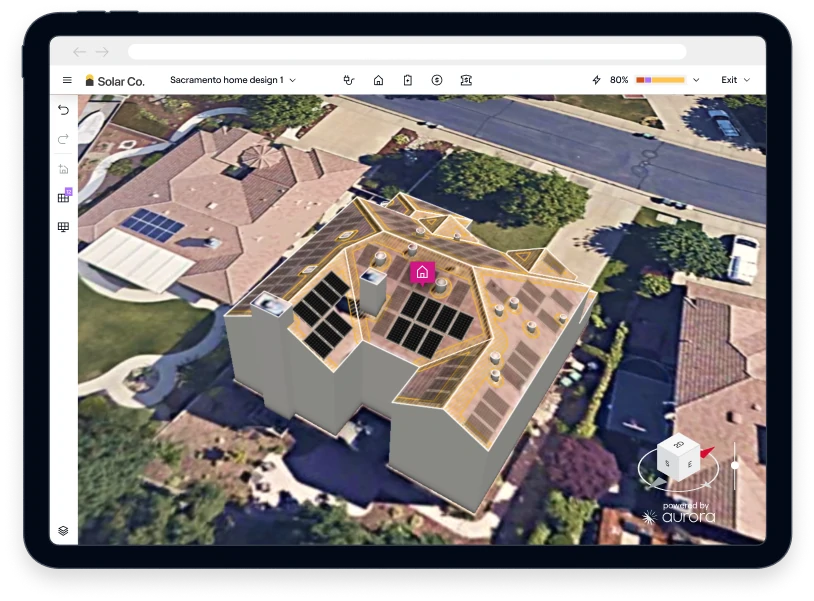
Task: Click the rightmost toolbar icon after the dollar icon
Action: (465, 79)
